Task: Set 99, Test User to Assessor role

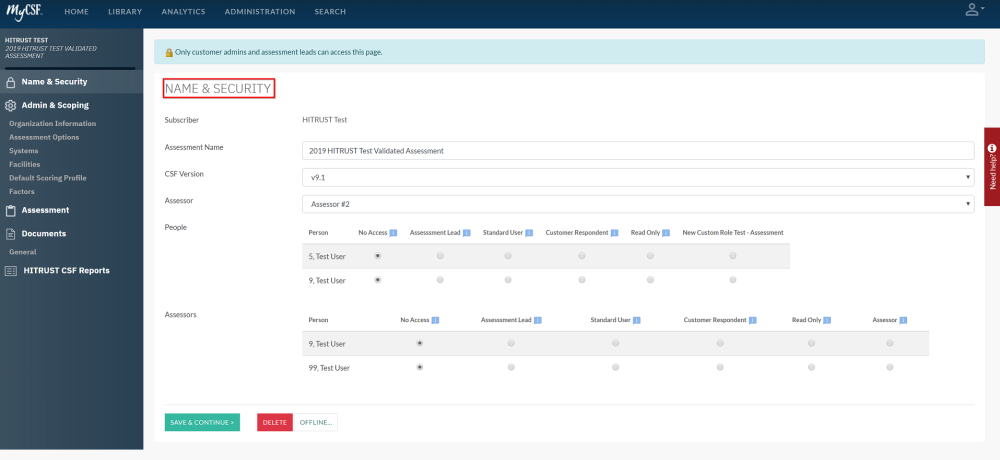Action: [890, 367]
